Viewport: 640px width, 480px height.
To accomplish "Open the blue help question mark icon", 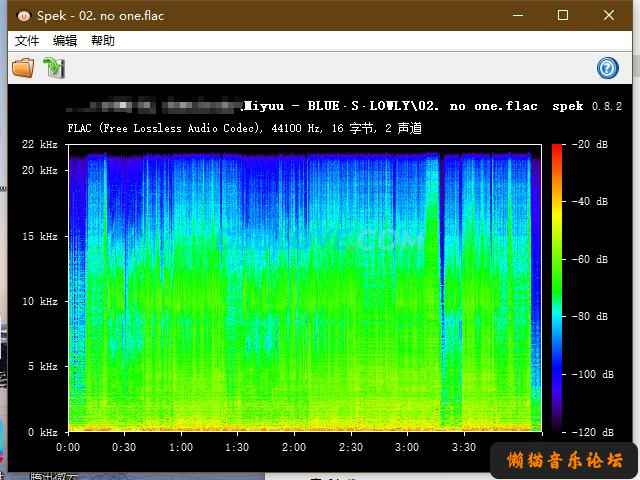I will click(x=608, y=68).
